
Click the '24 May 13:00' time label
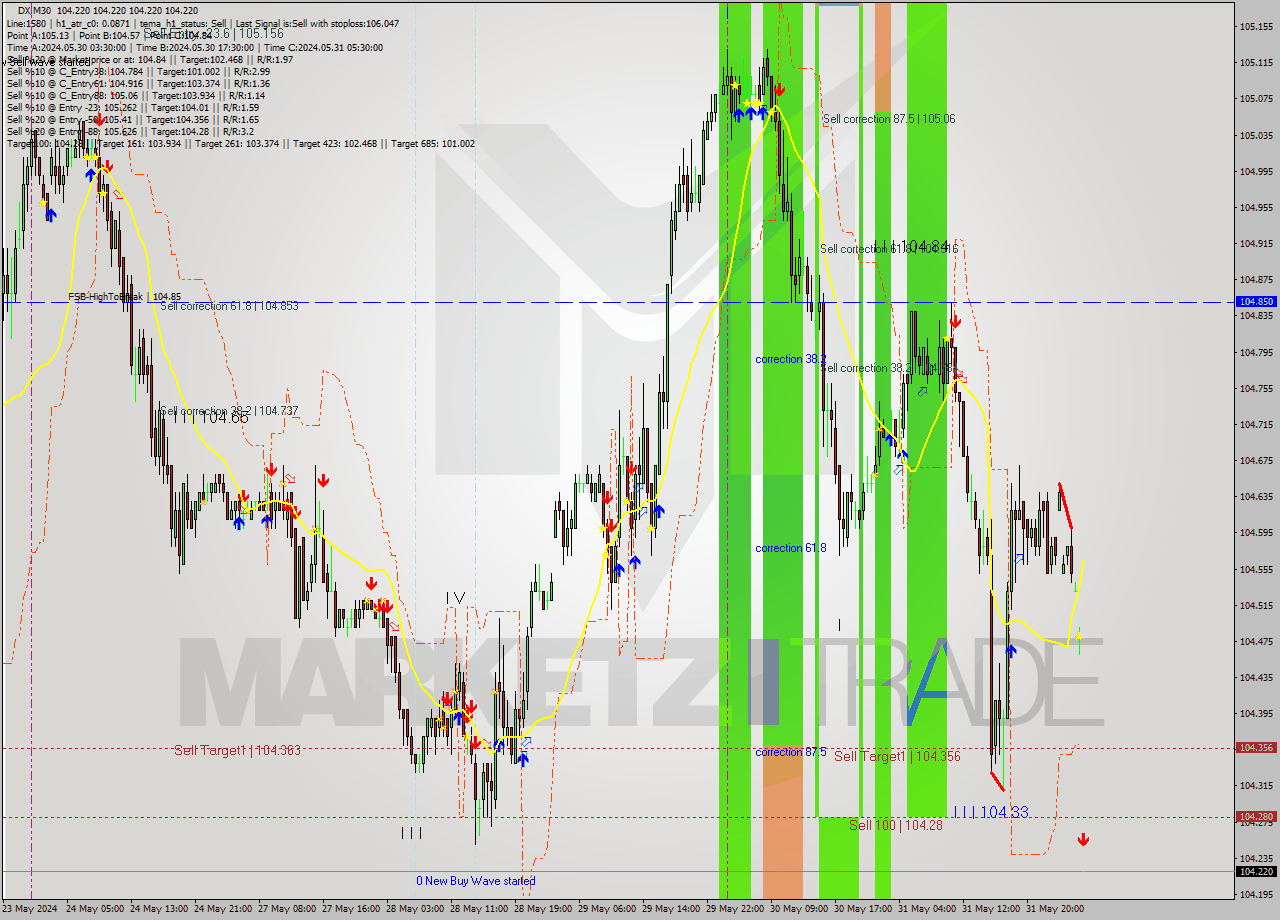pyautogui.click(x=159, y=909)
